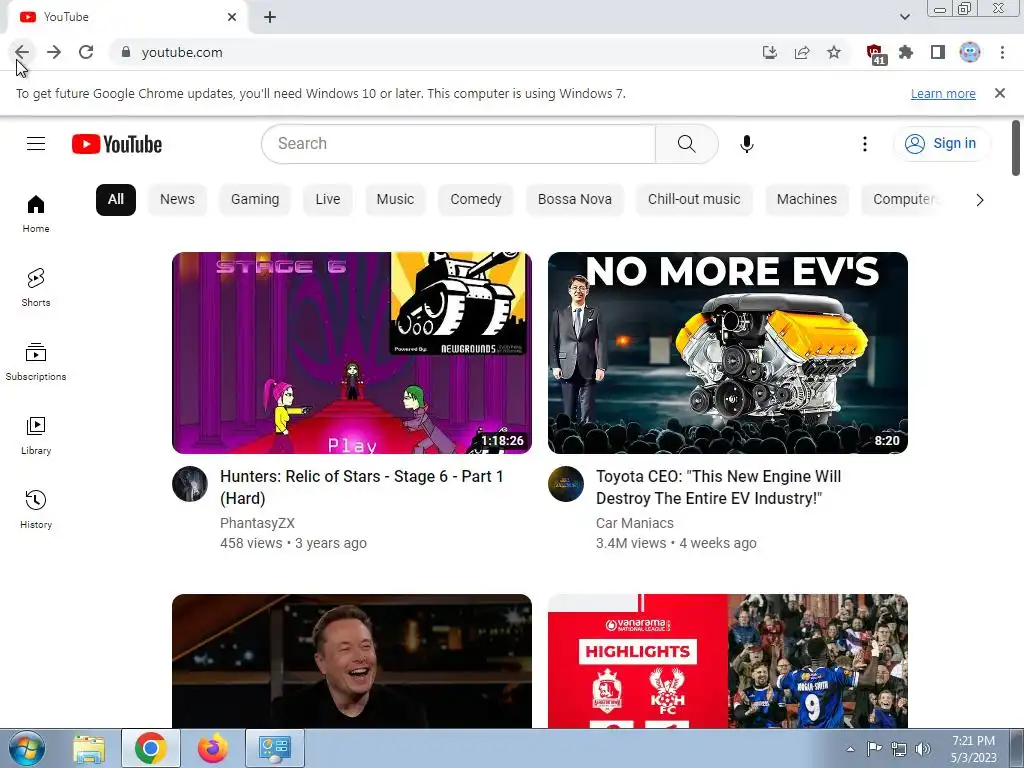
Task: Open the volume speaker tray icon
Action: [x=923, y=749]
